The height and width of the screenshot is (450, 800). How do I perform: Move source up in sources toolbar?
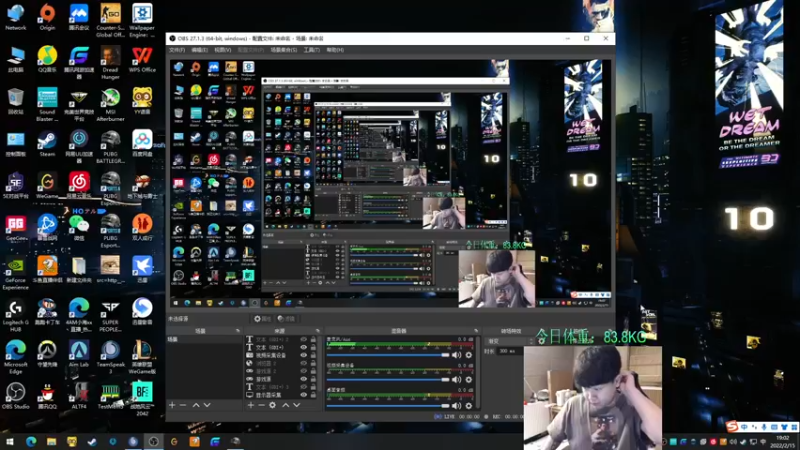pos(286,405)
